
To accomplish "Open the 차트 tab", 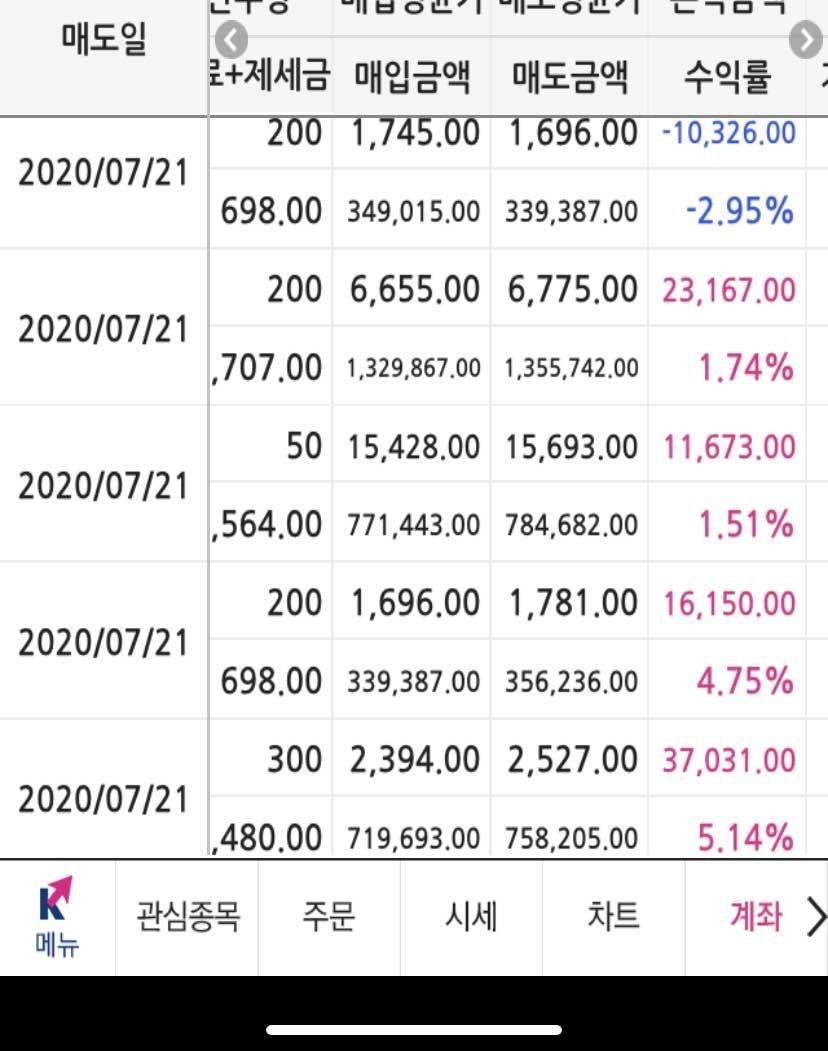I will [613, 916].
